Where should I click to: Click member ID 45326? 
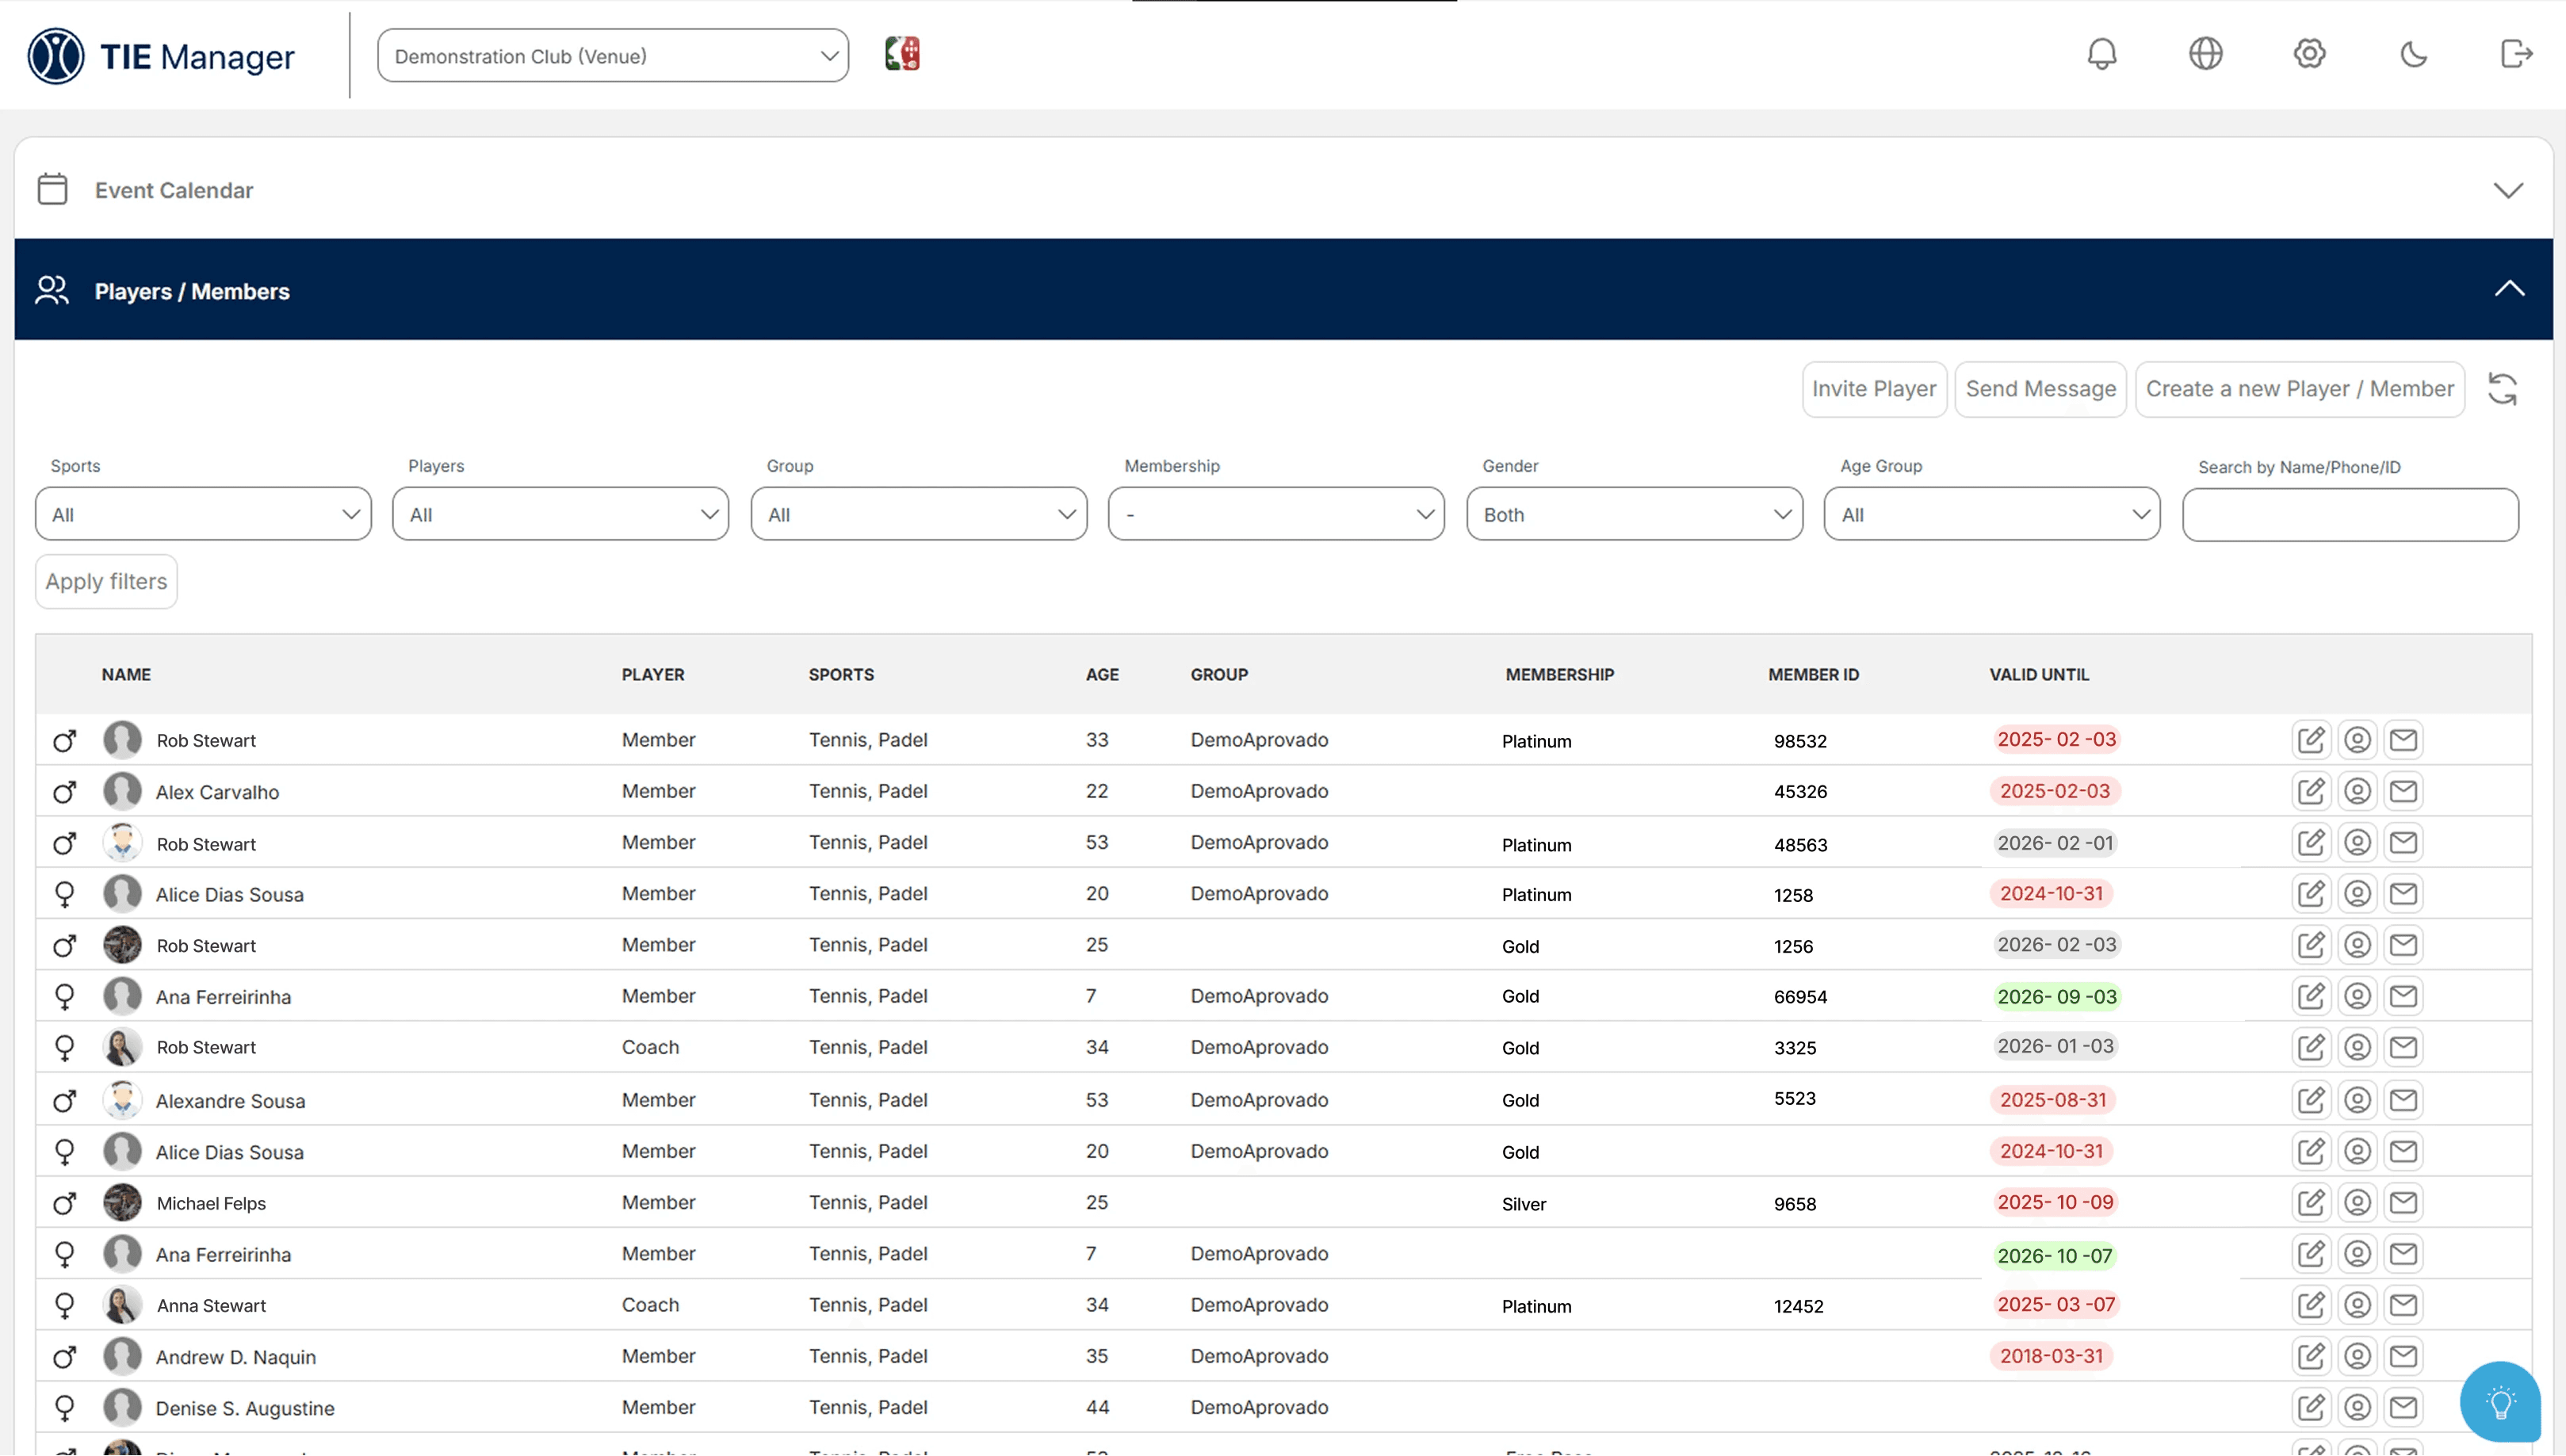click(1800, 792)
